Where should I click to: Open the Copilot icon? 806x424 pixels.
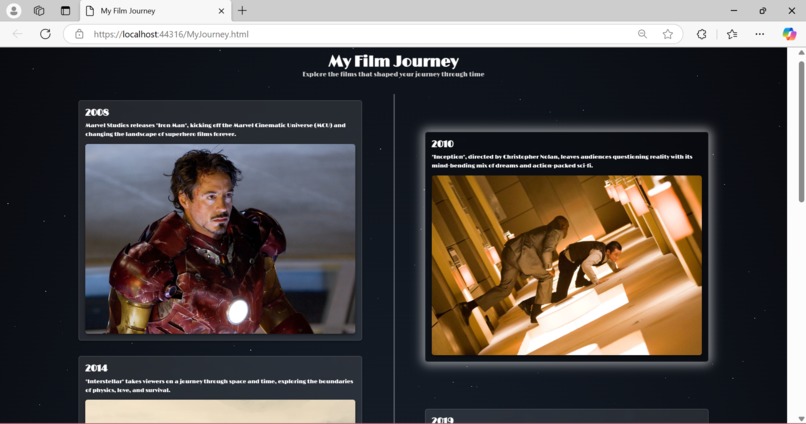[789, 34]
